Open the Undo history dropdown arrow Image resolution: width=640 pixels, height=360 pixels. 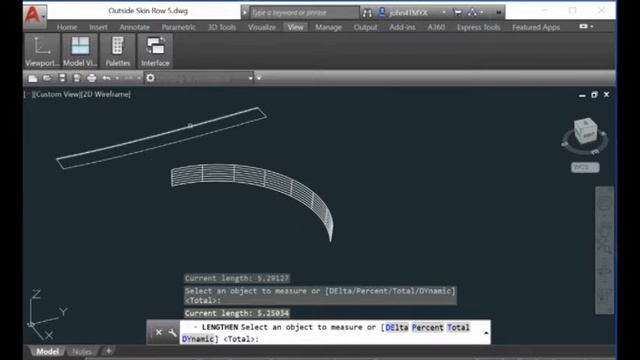[x=117, y=78]
